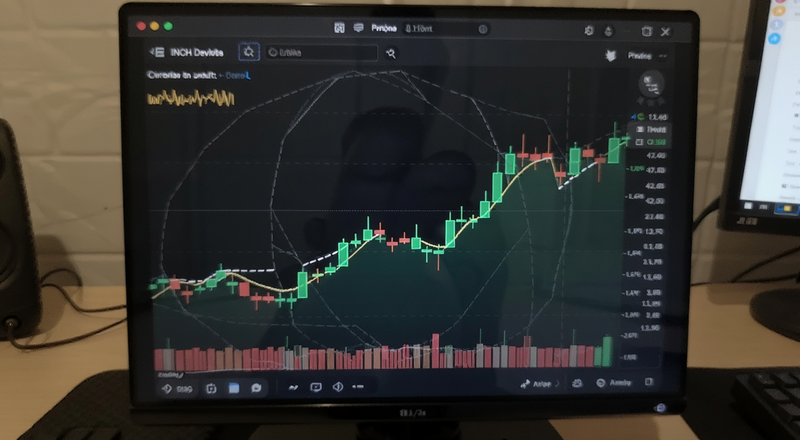Click the square refresh icon in bottom toolbar

click(x=211, y=389)
